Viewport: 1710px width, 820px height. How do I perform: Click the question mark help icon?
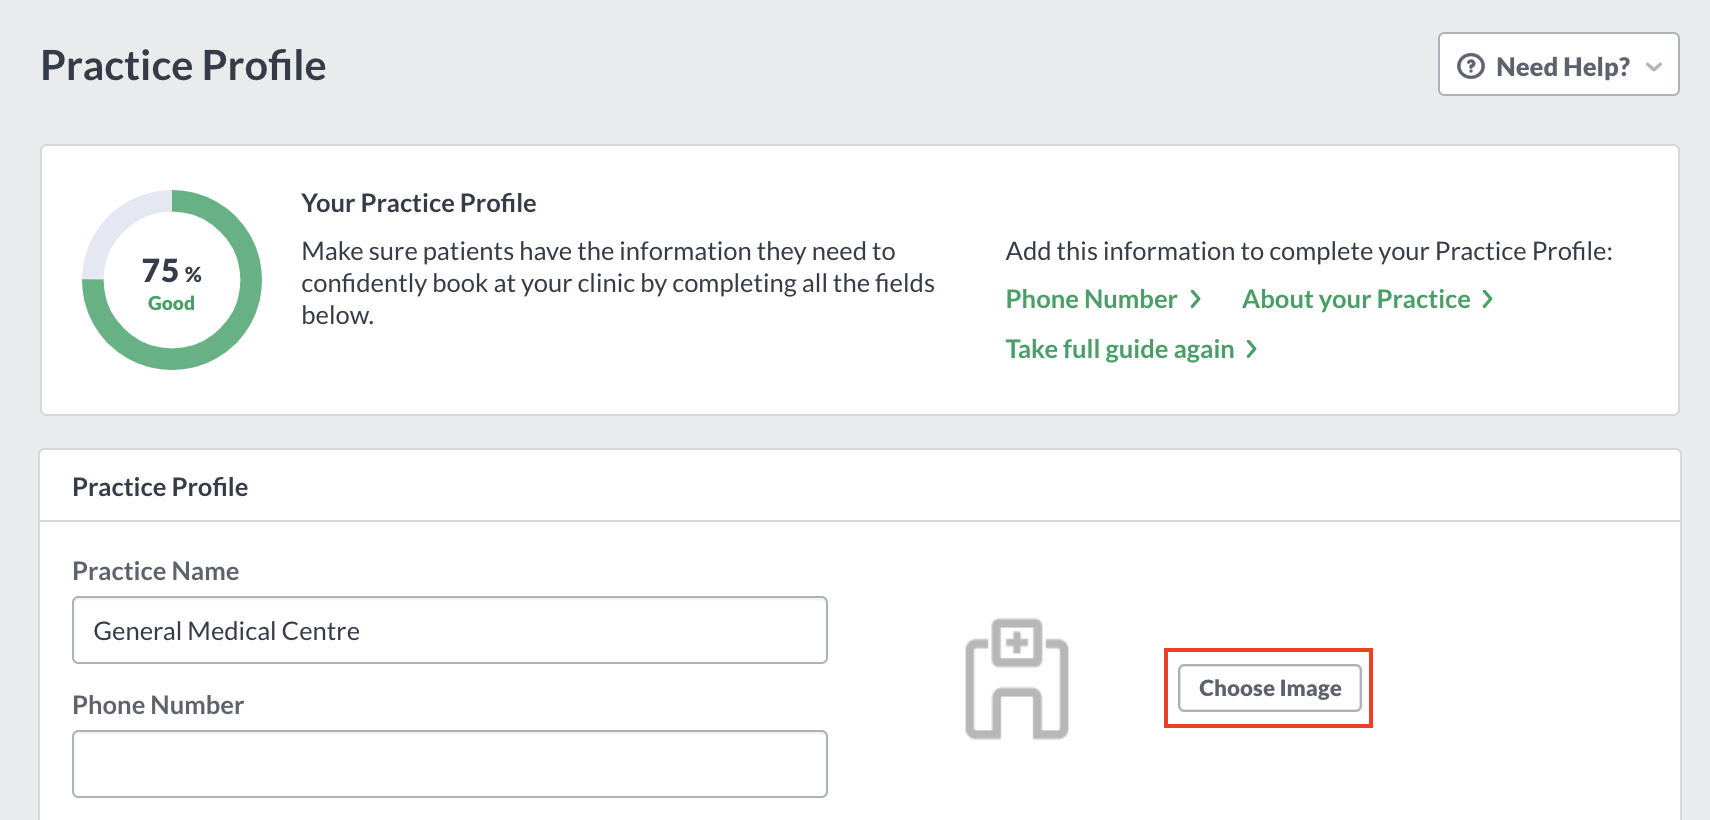(x=1471, y=66)
